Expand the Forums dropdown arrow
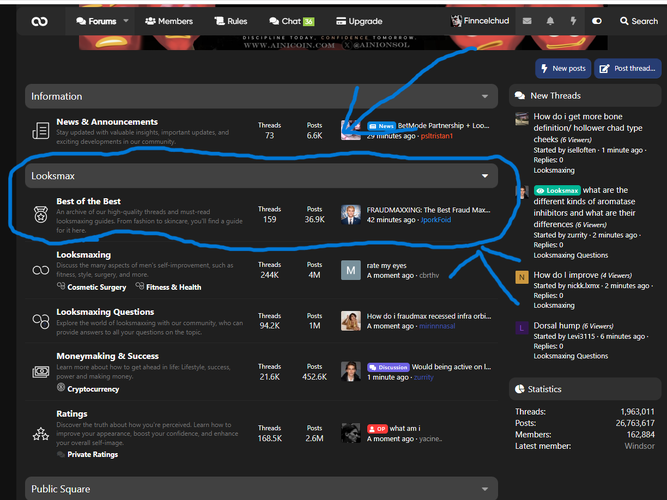Image resolution: width=667 pixels, height=500 pixels. tap(124, 21)
